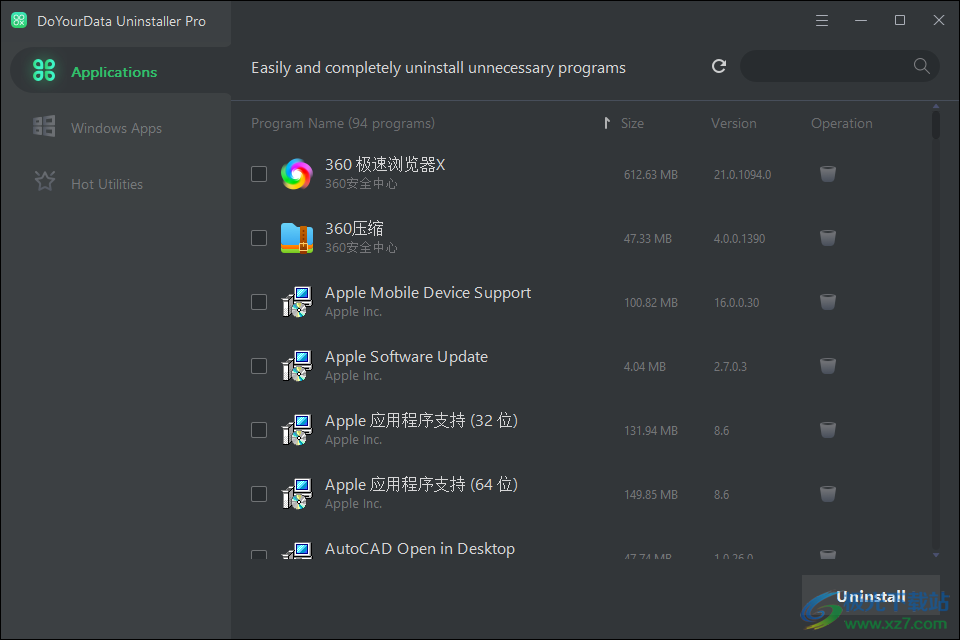This screenshot has height=640, width=960.
Task: Uninstall Apple Mobile Device Support via trash icon
Action: pyautogui.click(x=828, y=302)
